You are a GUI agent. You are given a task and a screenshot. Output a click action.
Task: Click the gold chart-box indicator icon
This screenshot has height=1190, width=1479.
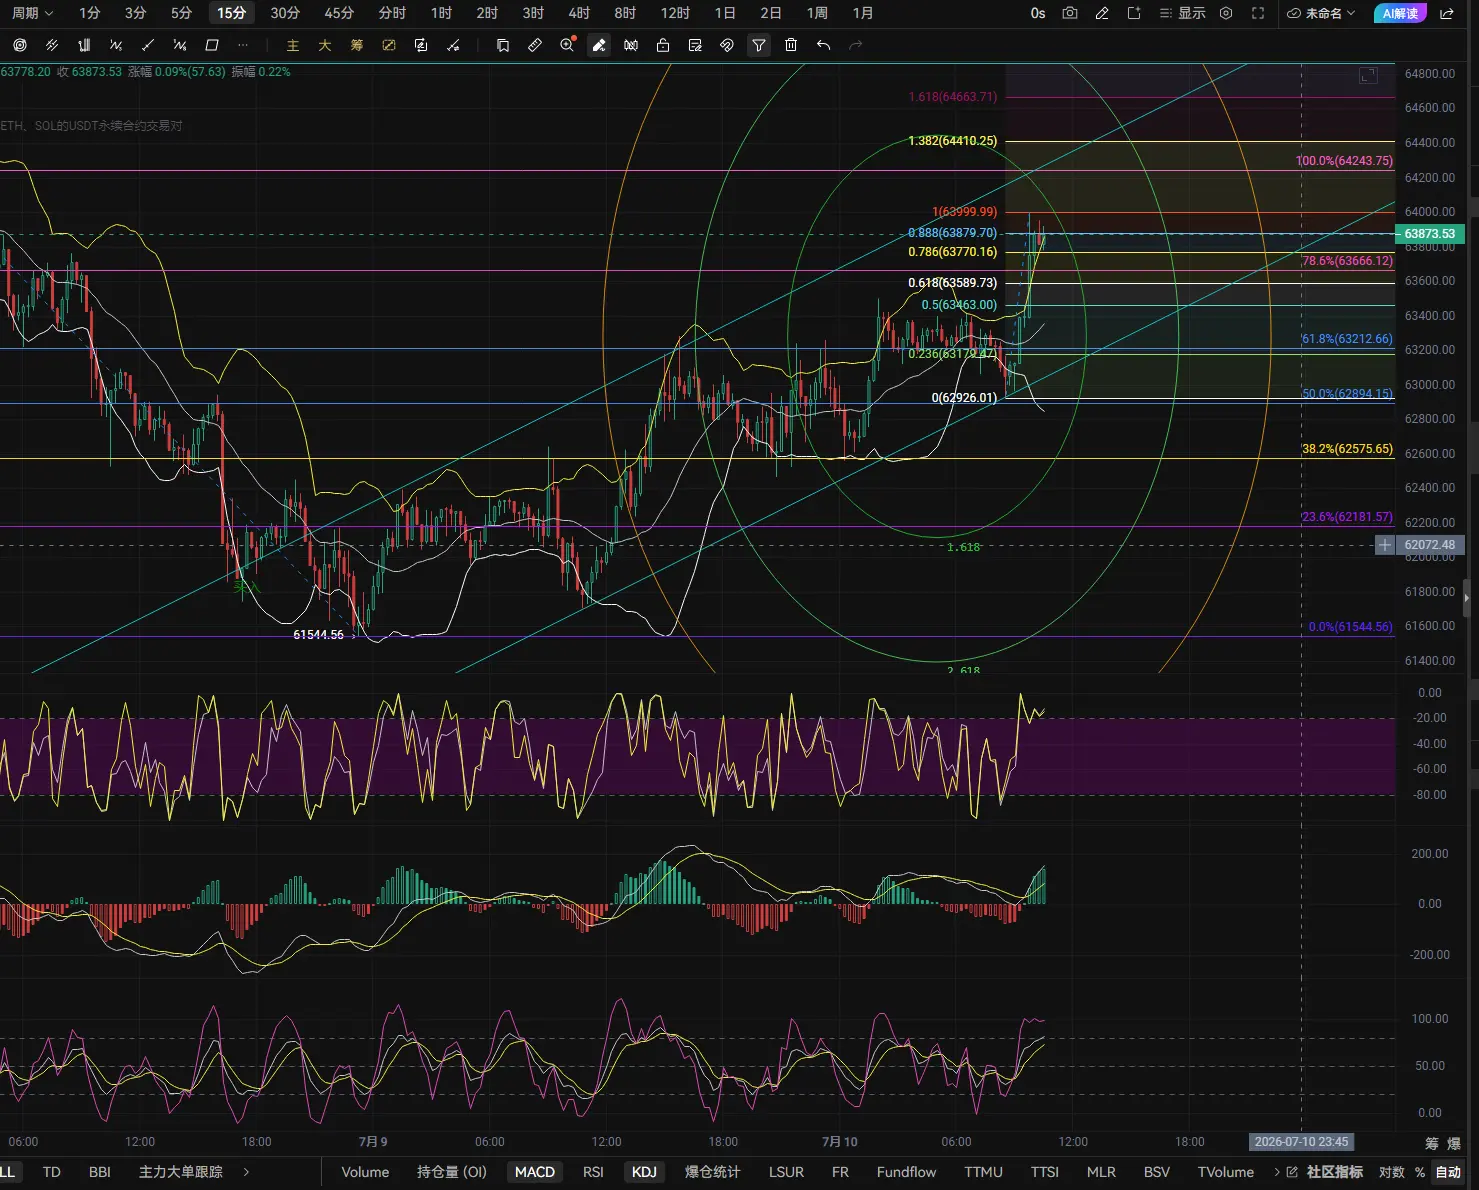(x=389, y=45)
